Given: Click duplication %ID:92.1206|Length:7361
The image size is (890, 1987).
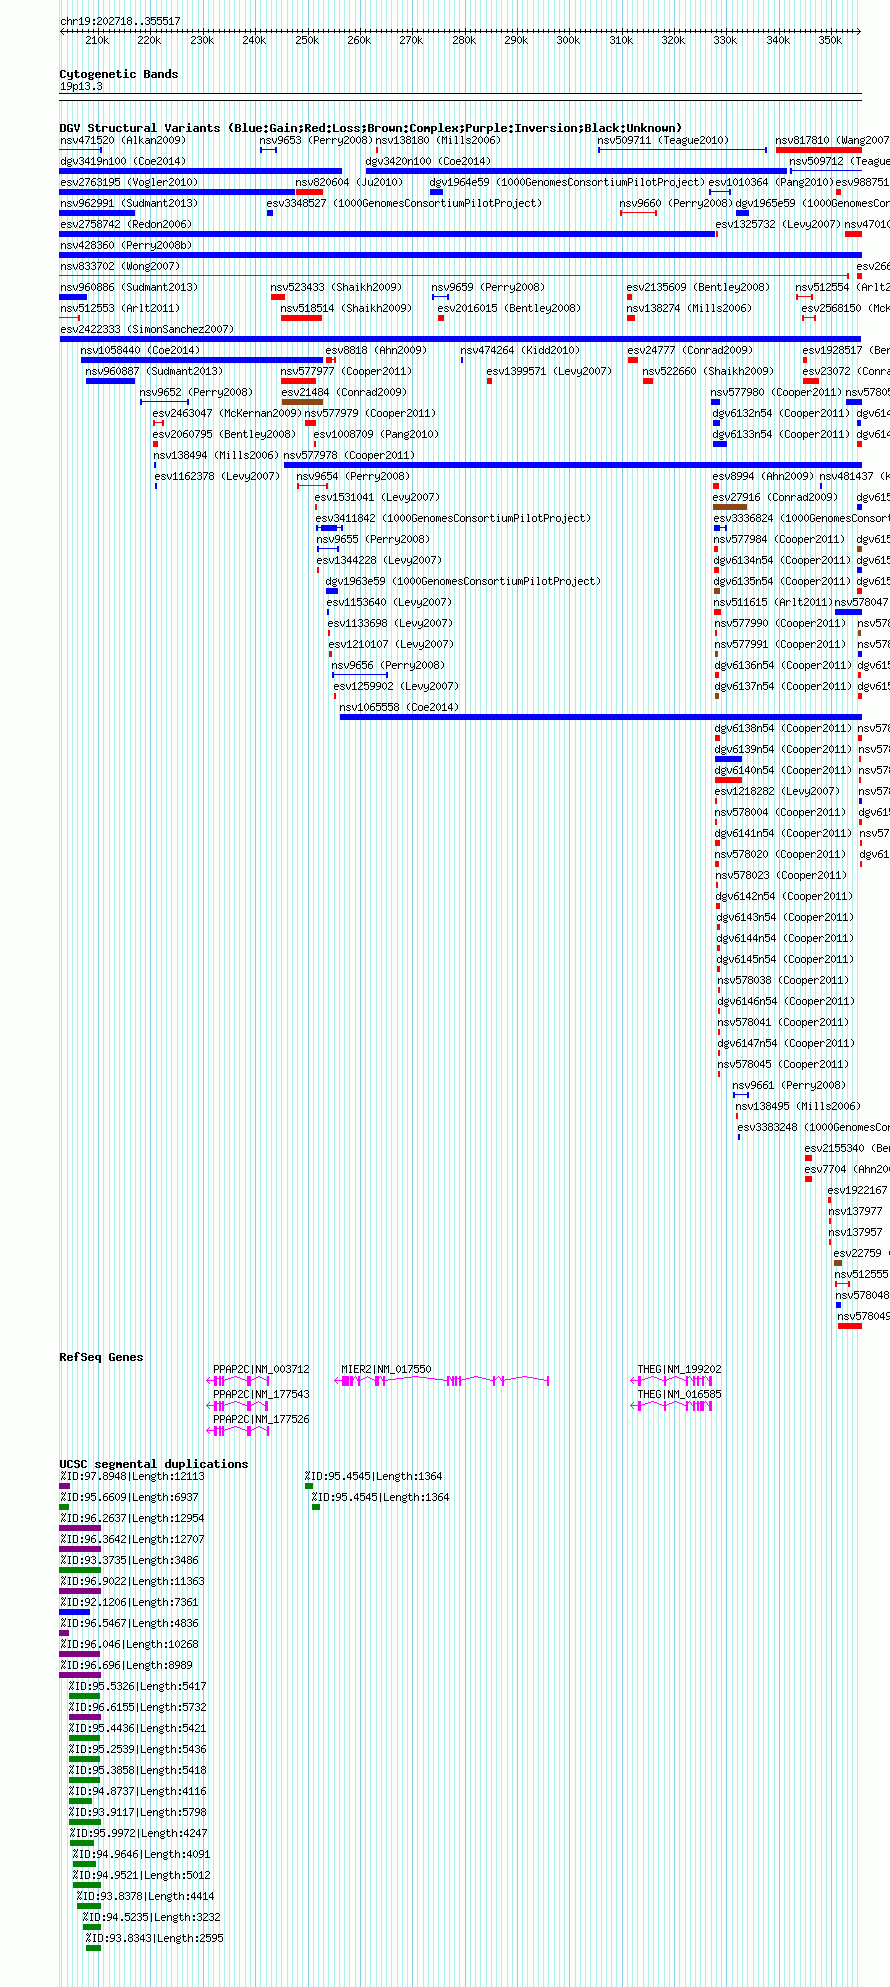Looking at the screenshot, I should point(129,1602).
